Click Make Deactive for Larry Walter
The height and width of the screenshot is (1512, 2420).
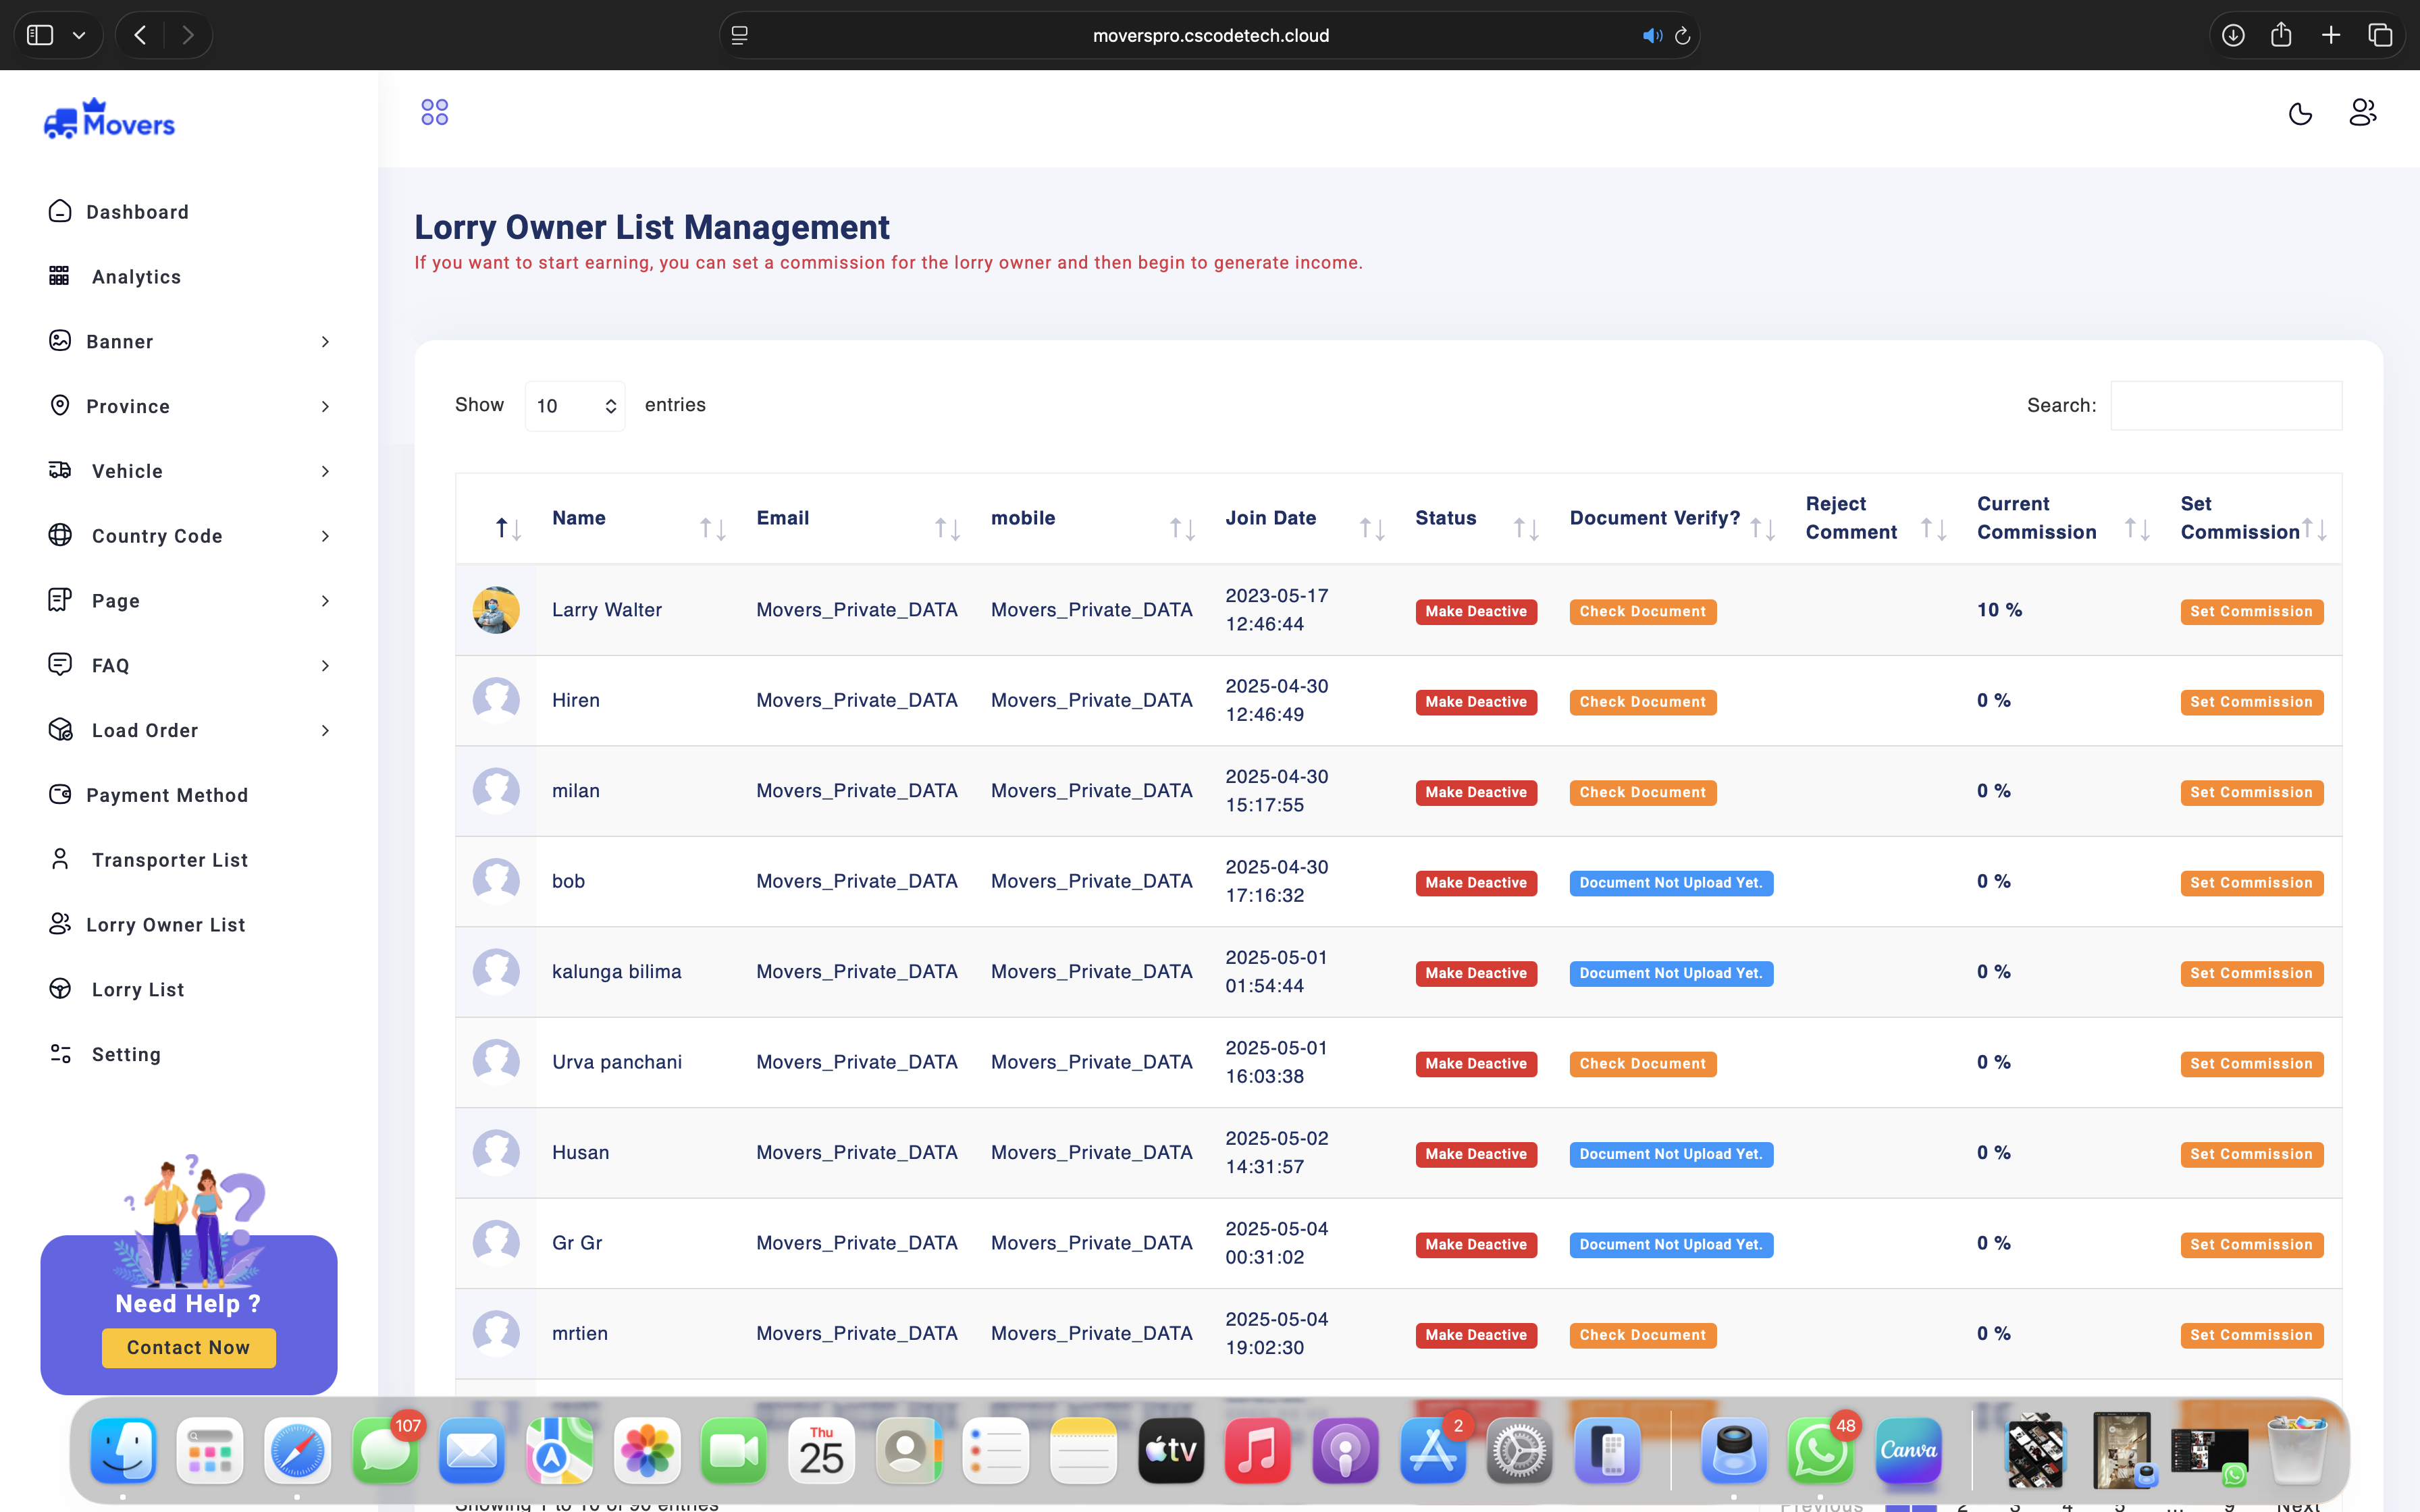(x=1475, y=611)
